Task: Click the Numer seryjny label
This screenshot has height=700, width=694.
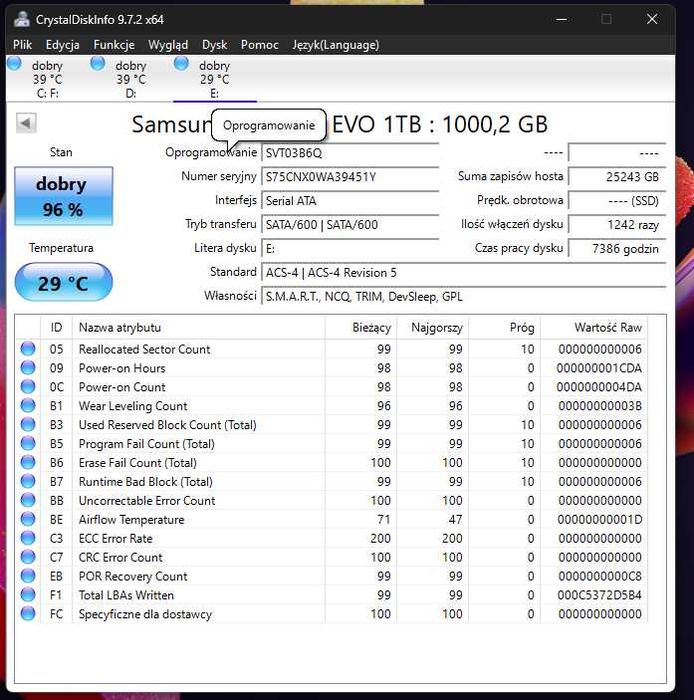Action: 219,176
